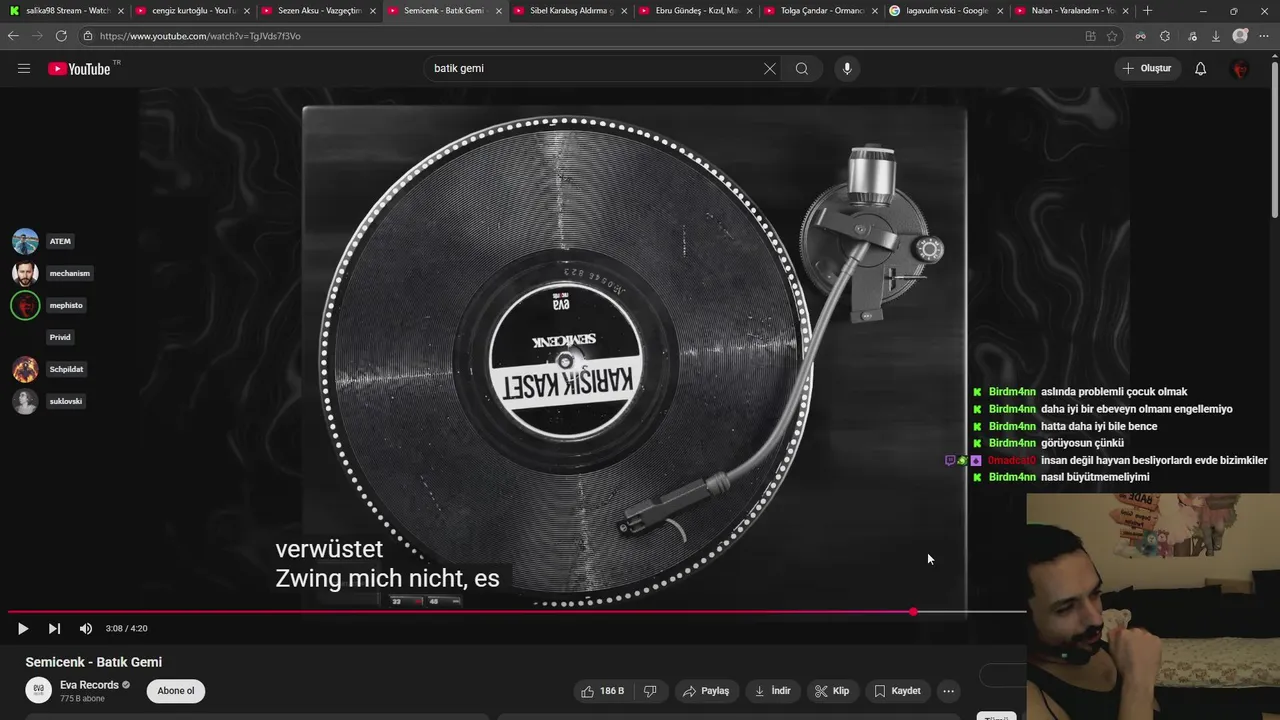Screen dimensions: 1280x720
Task: Open the browser extensions puzzle icon
Action: point(1165,36)
